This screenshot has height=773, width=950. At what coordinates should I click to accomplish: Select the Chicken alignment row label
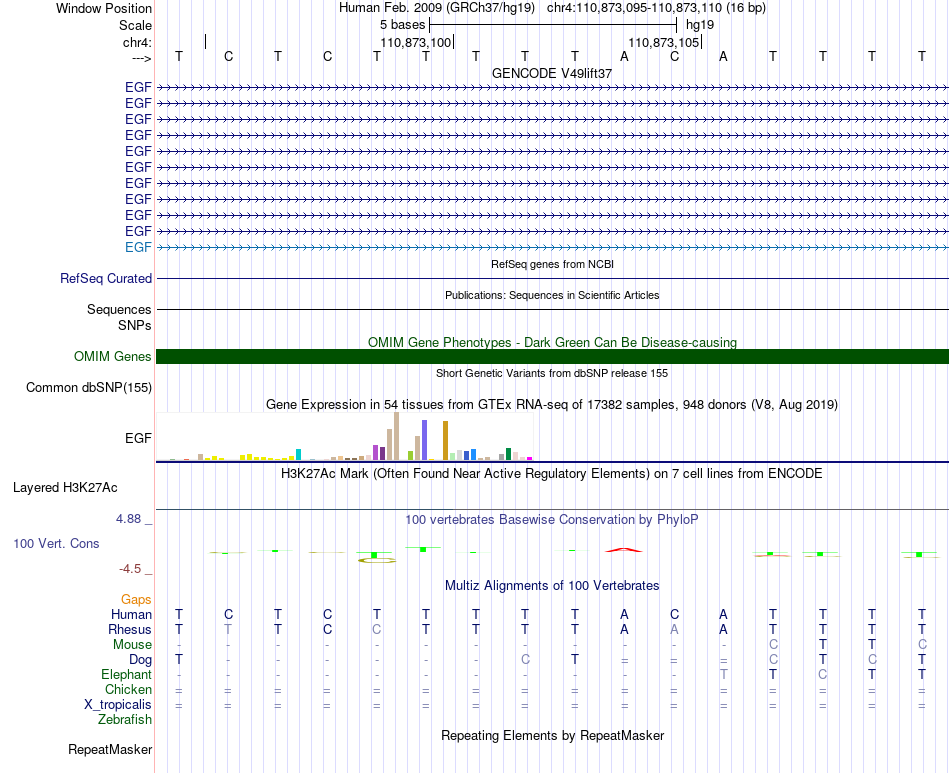[x=128, y=689]
